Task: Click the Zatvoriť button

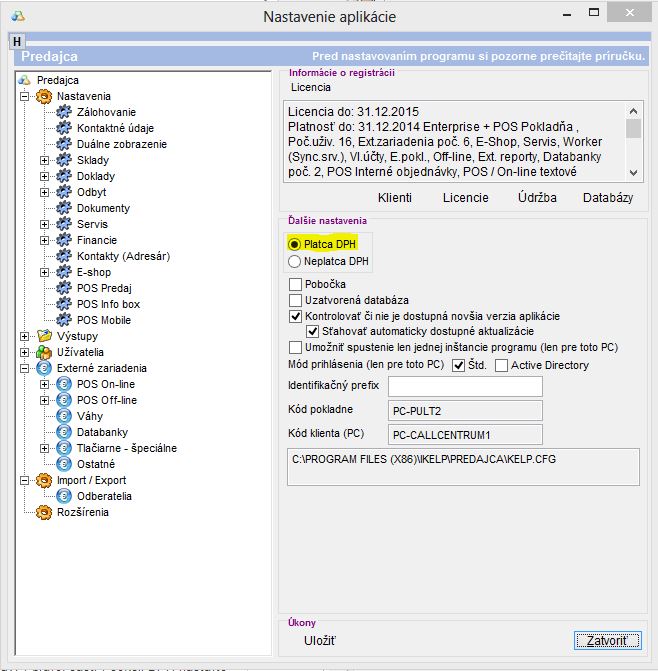Action: (x=607, y=640)
